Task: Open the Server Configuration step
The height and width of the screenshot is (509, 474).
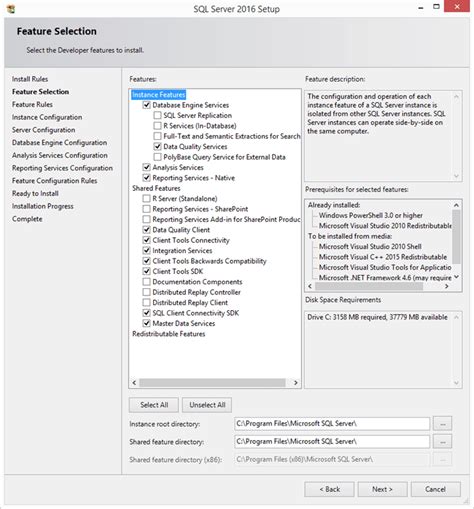Action: click(x=44, y=130)
